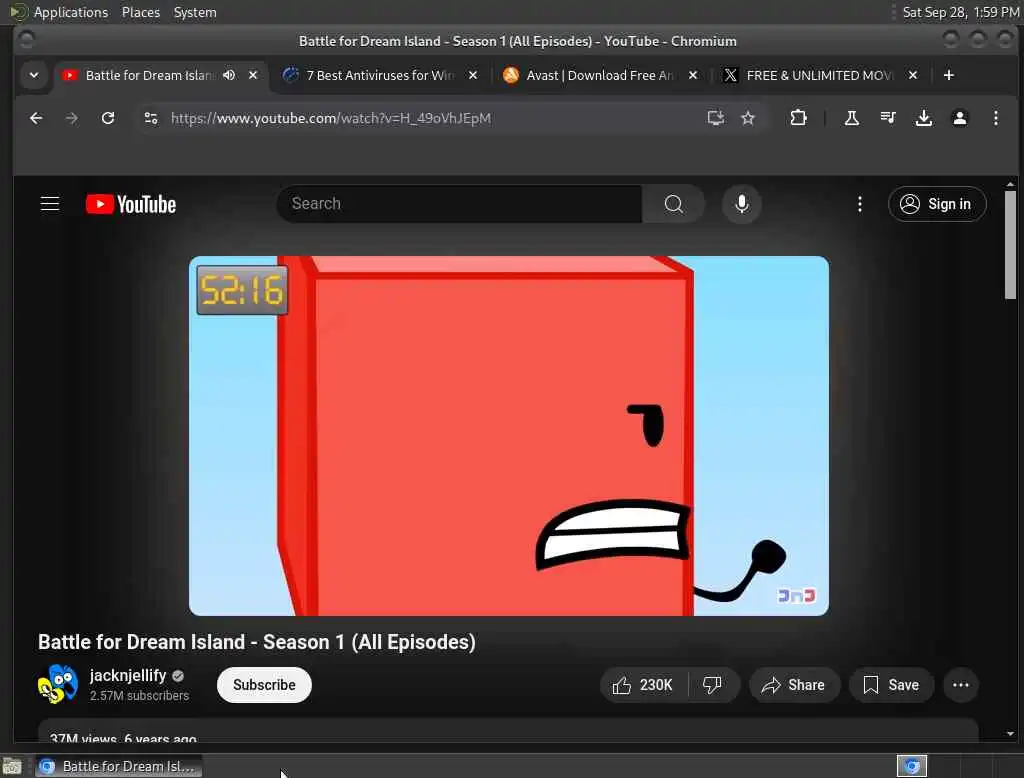Switch to Battle for Dream Island tab
Screen dimensions: 1024x778
[x=149, y=75]
